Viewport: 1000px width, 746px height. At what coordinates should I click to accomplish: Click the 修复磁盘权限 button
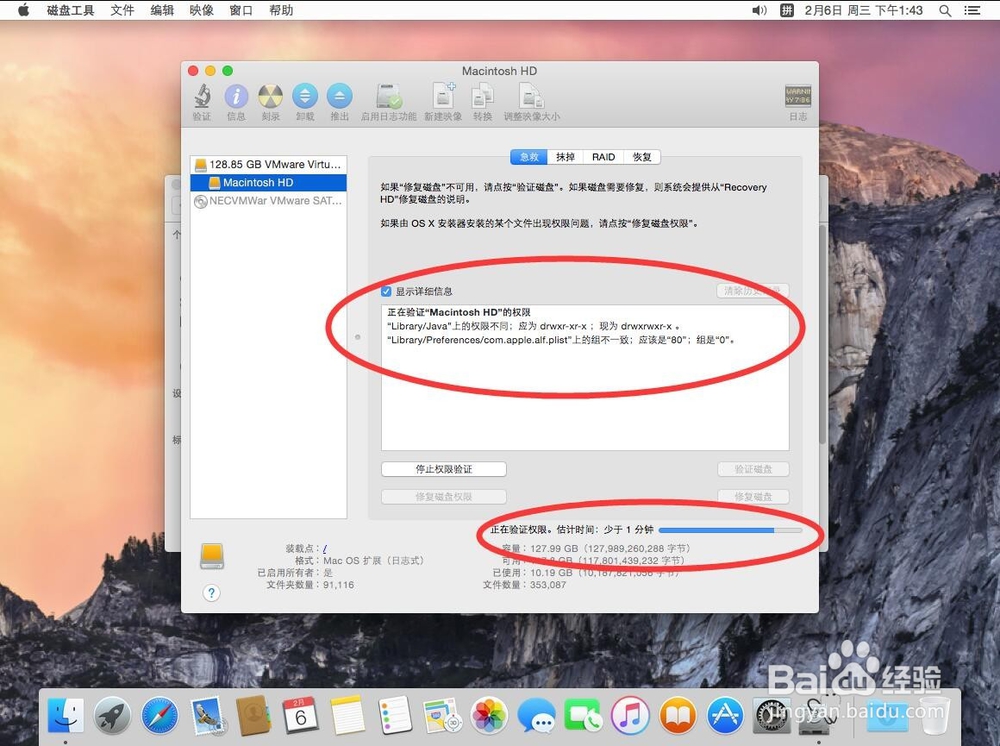pos(444,497)
